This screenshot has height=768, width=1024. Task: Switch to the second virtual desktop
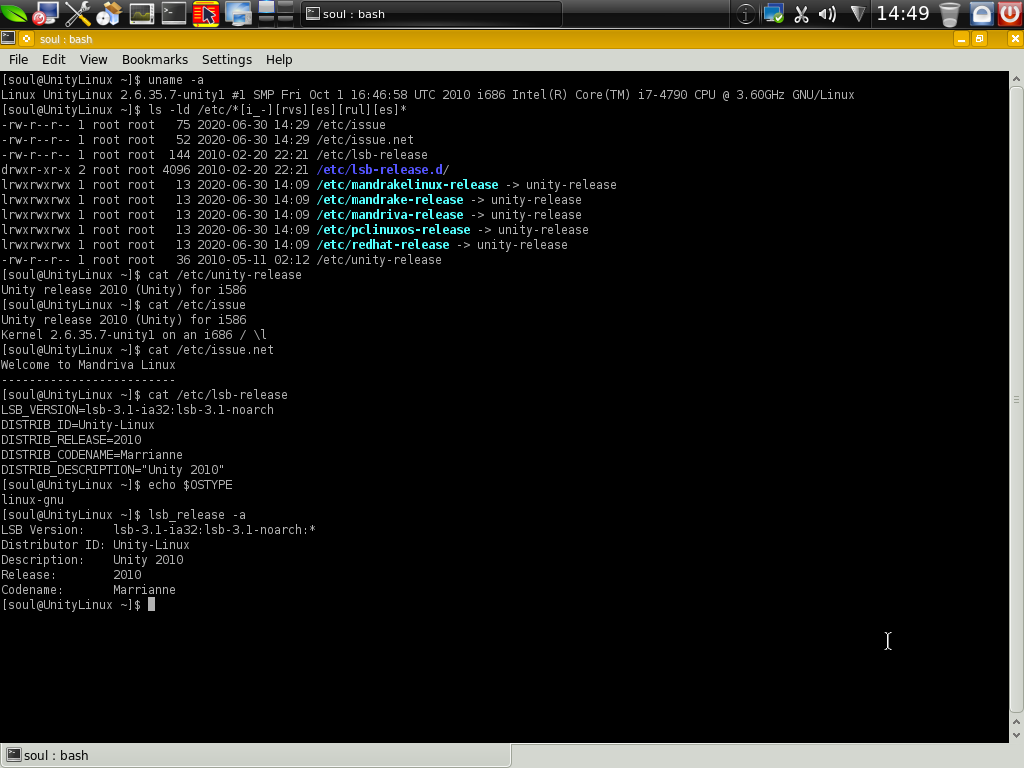pyautogui.click(x=285, y=7)
